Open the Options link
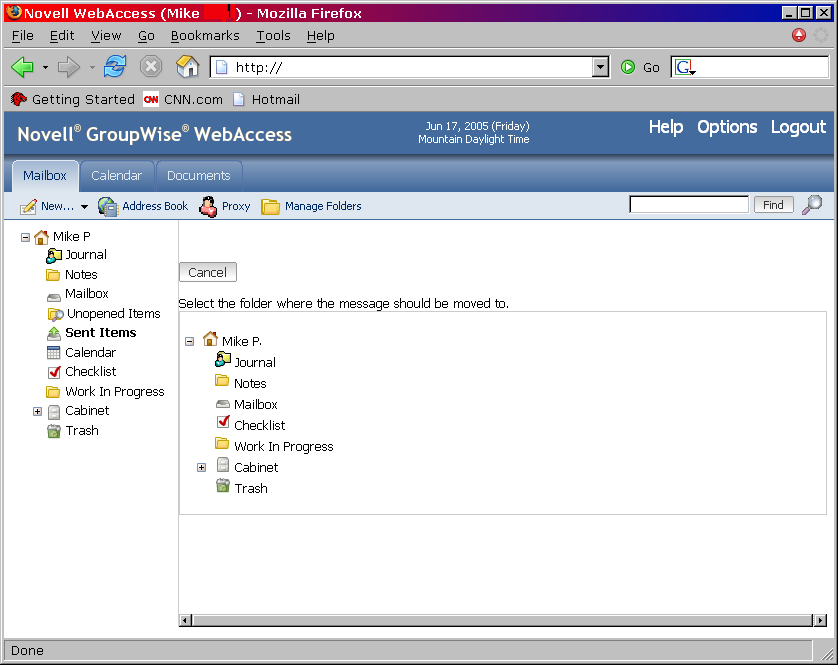The height and width of the screenshot is (665, 838). [727, 127]
